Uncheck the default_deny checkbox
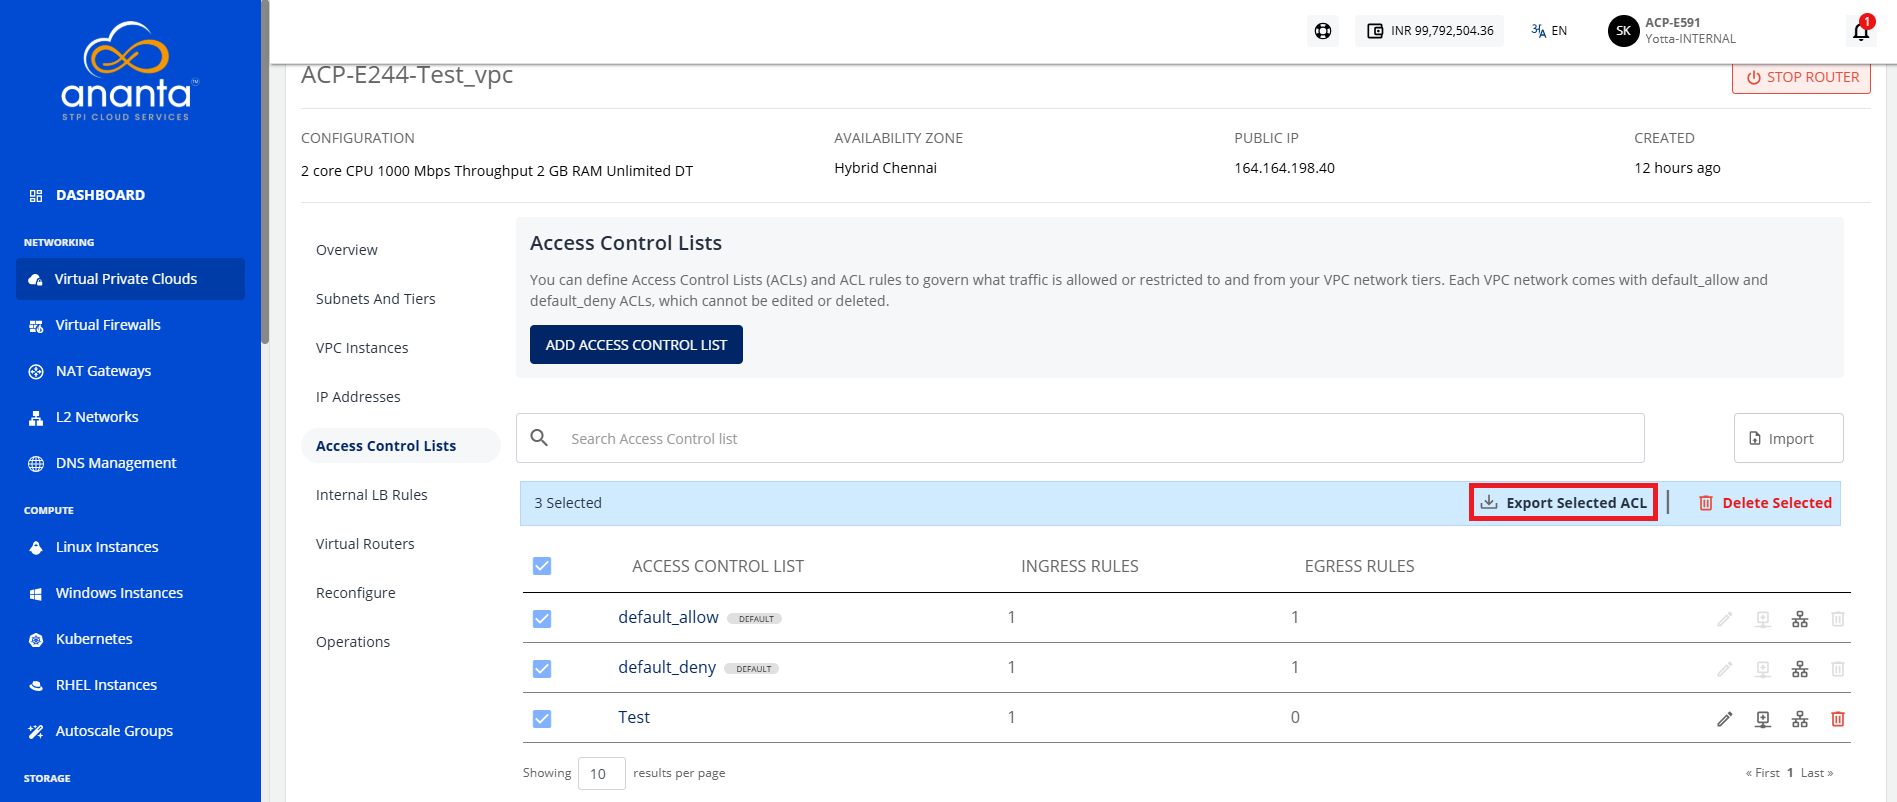The height and width of the screenshot is (802, 1897). 542,669
